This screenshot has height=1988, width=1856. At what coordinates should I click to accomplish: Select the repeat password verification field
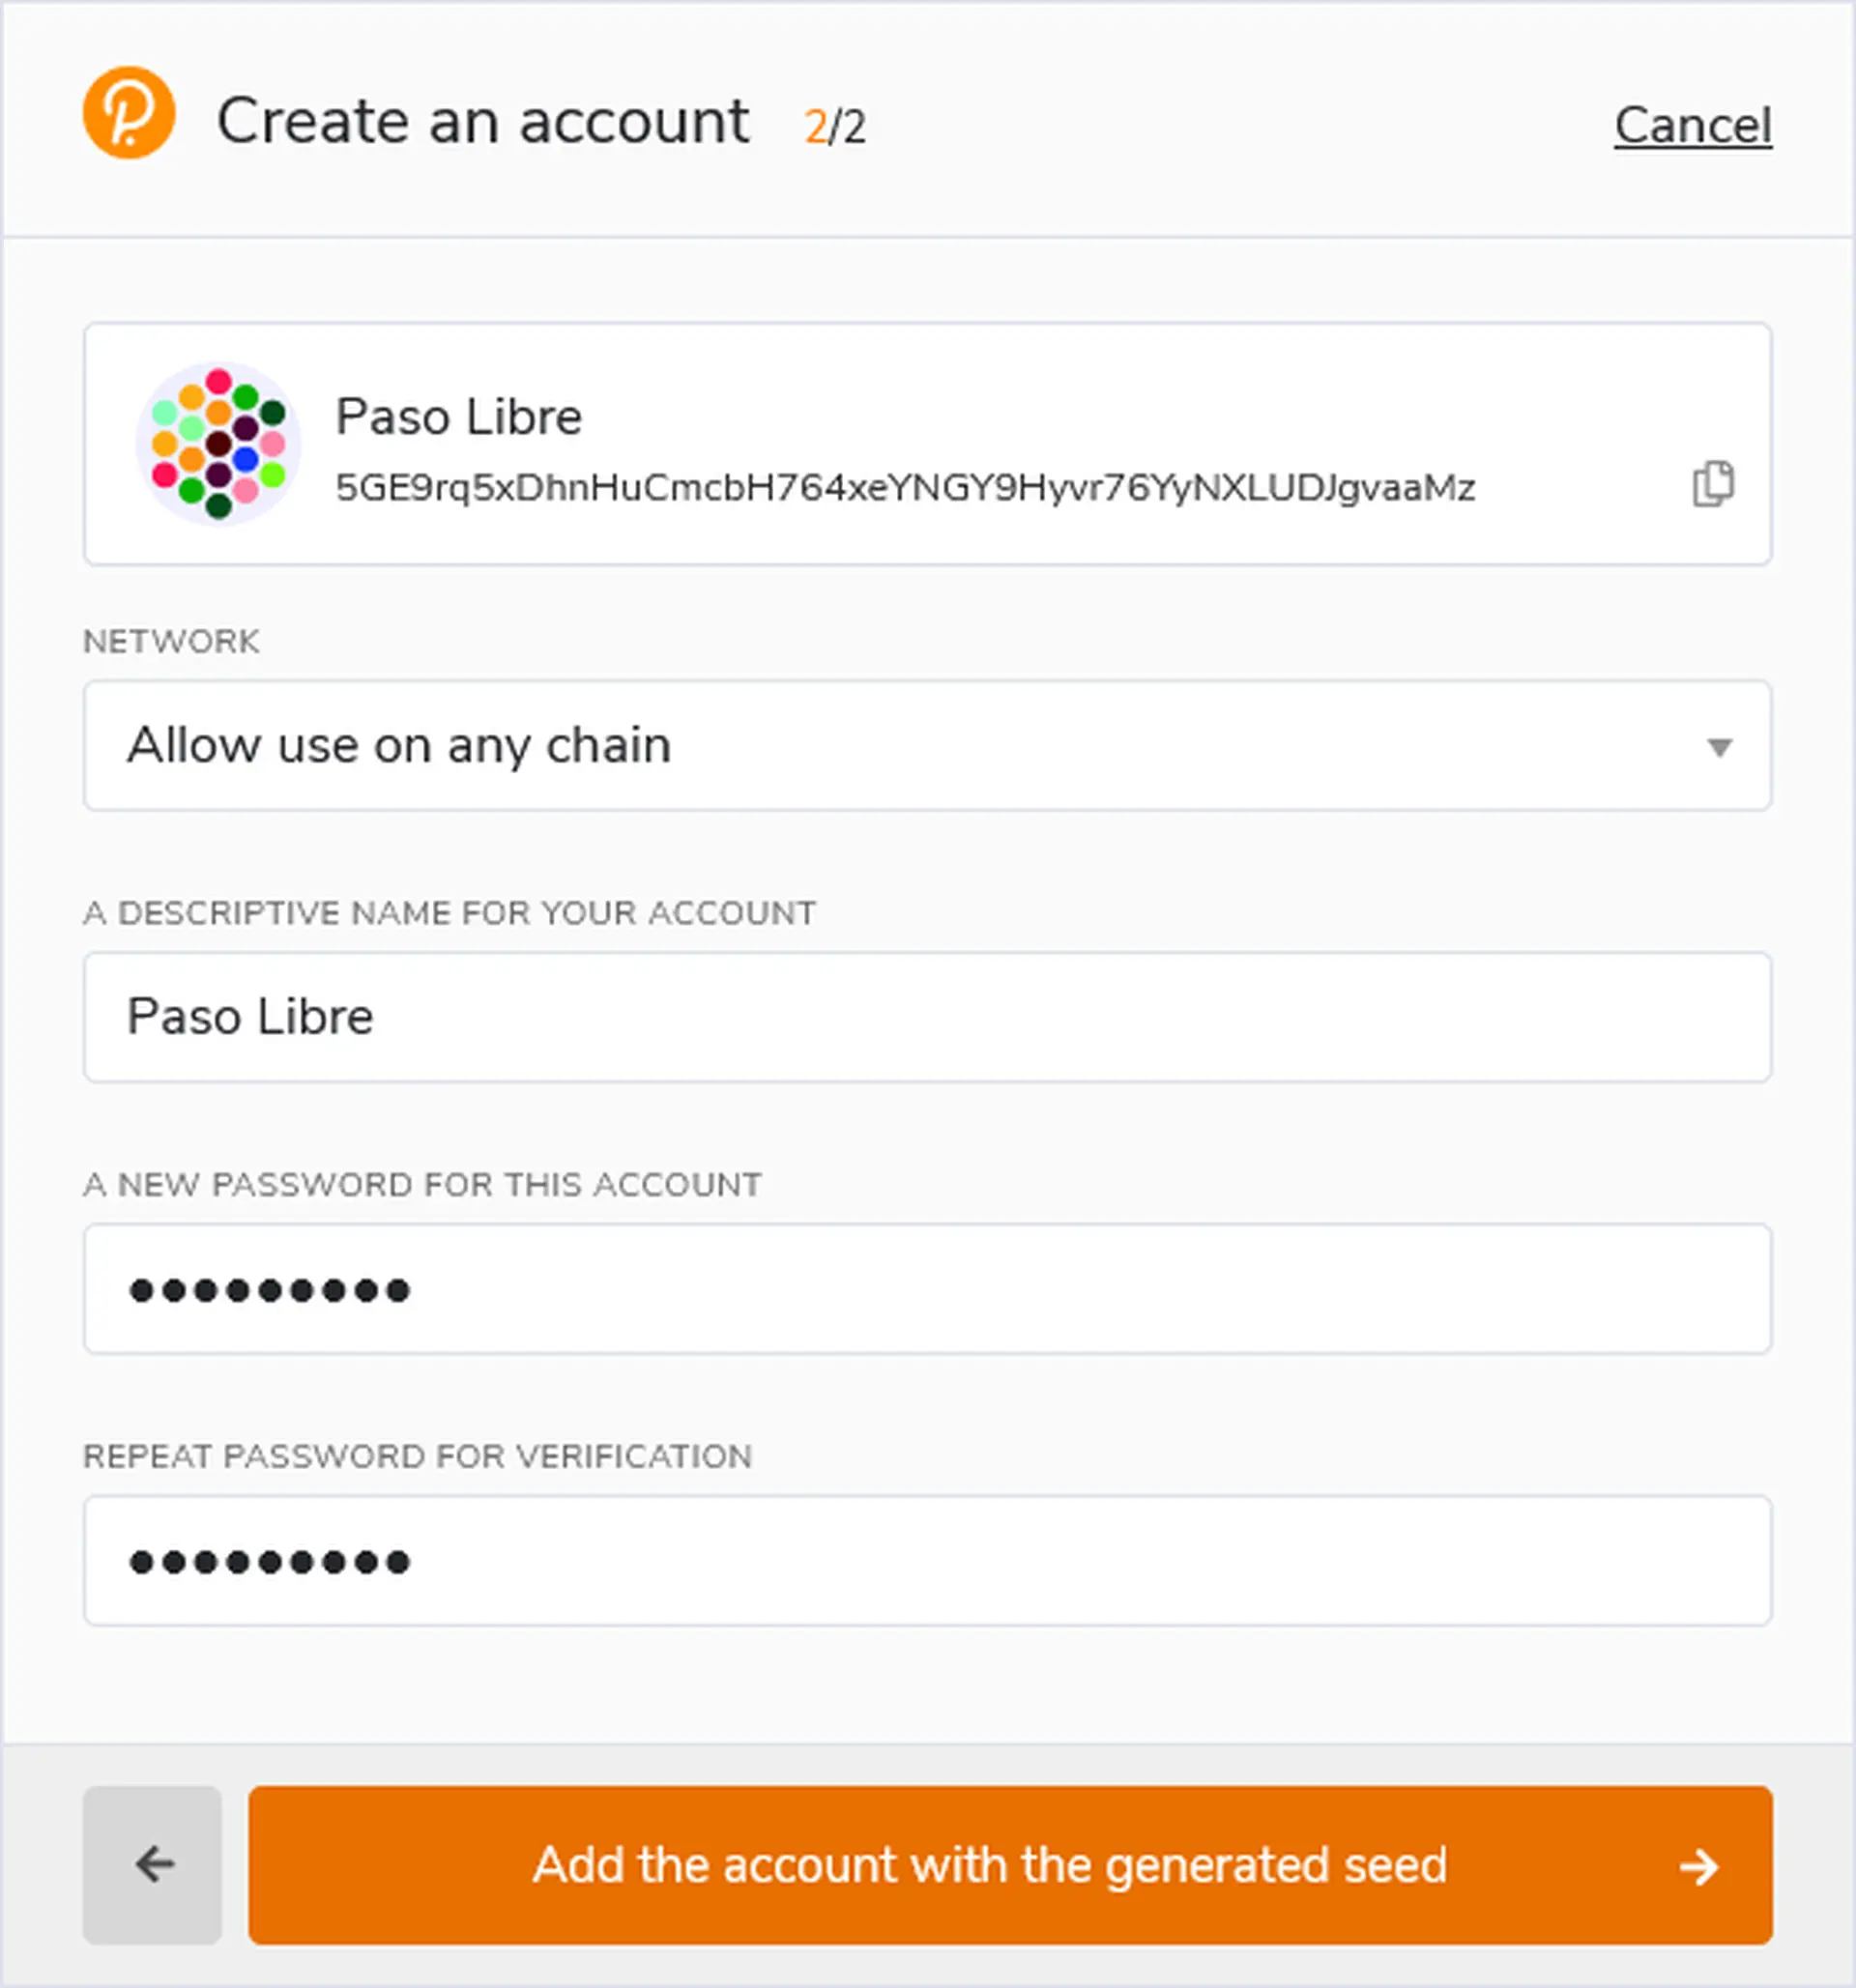pos(926,1561)
